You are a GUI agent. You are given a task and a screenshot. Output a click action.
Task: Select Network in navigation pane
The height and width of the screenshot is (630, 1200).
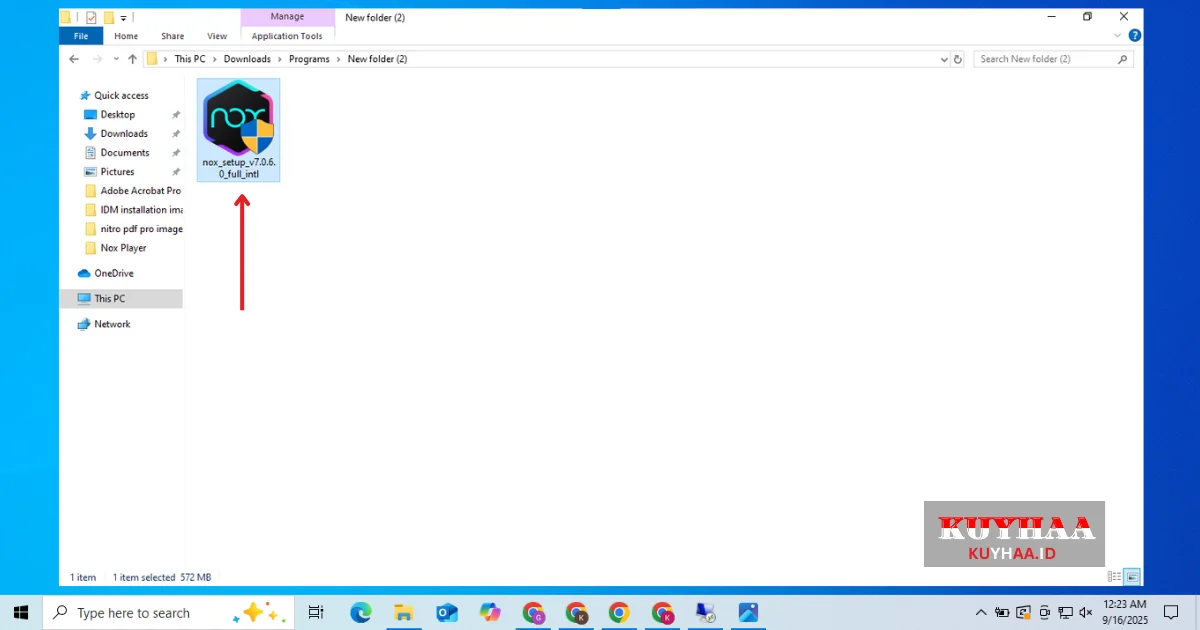click(112, 325)
